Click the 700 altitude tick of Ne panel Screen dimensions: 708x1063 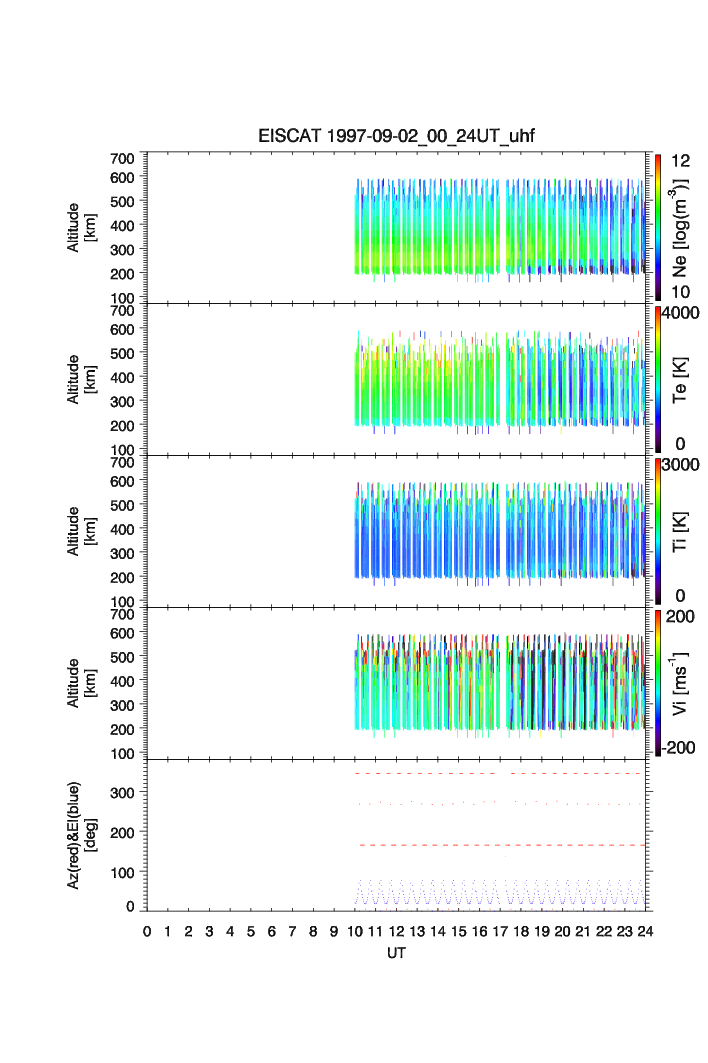[x=123, y=159]
